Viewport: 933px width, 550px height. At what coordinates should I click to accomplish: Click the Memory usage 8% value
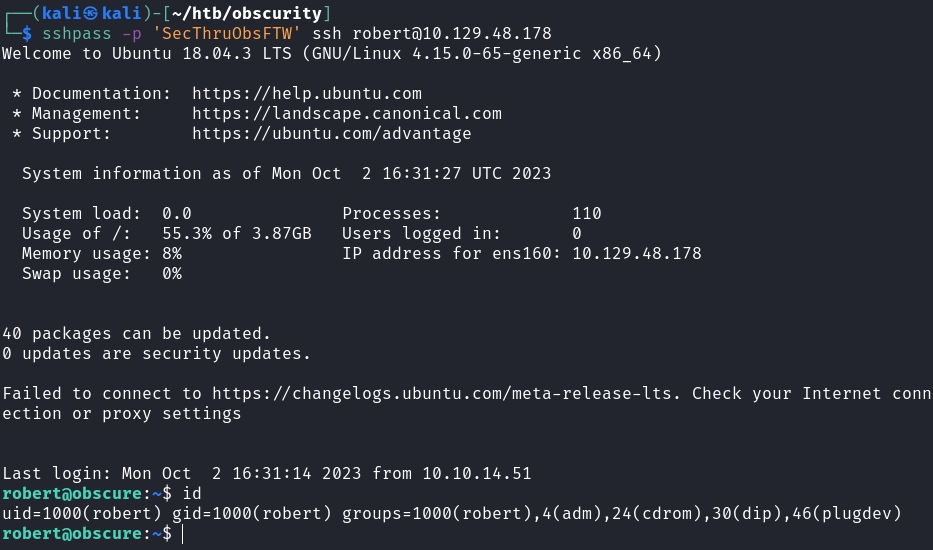(172, 254)
